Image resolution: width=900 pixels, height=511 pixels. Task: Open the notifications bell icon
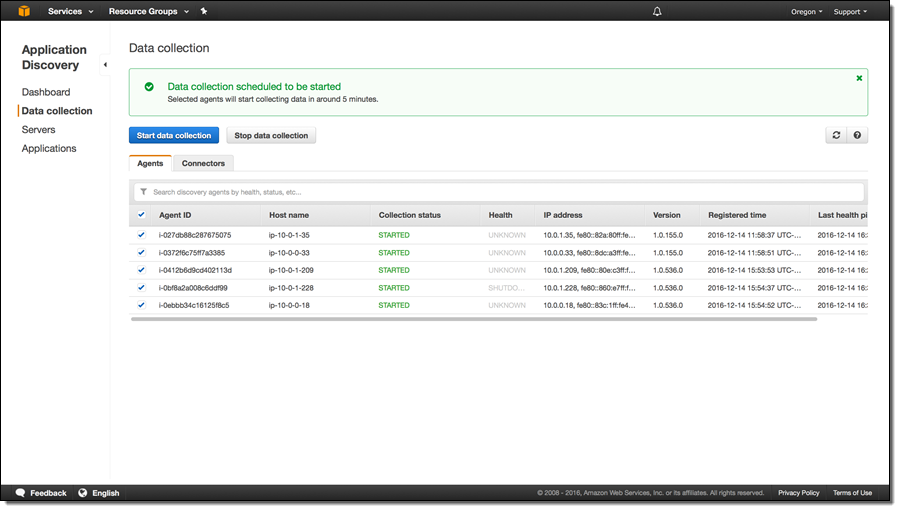657,12
